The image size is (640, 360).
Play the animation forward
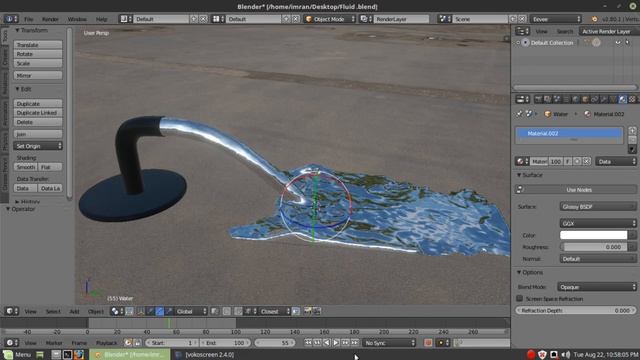(x=336, y=343)
